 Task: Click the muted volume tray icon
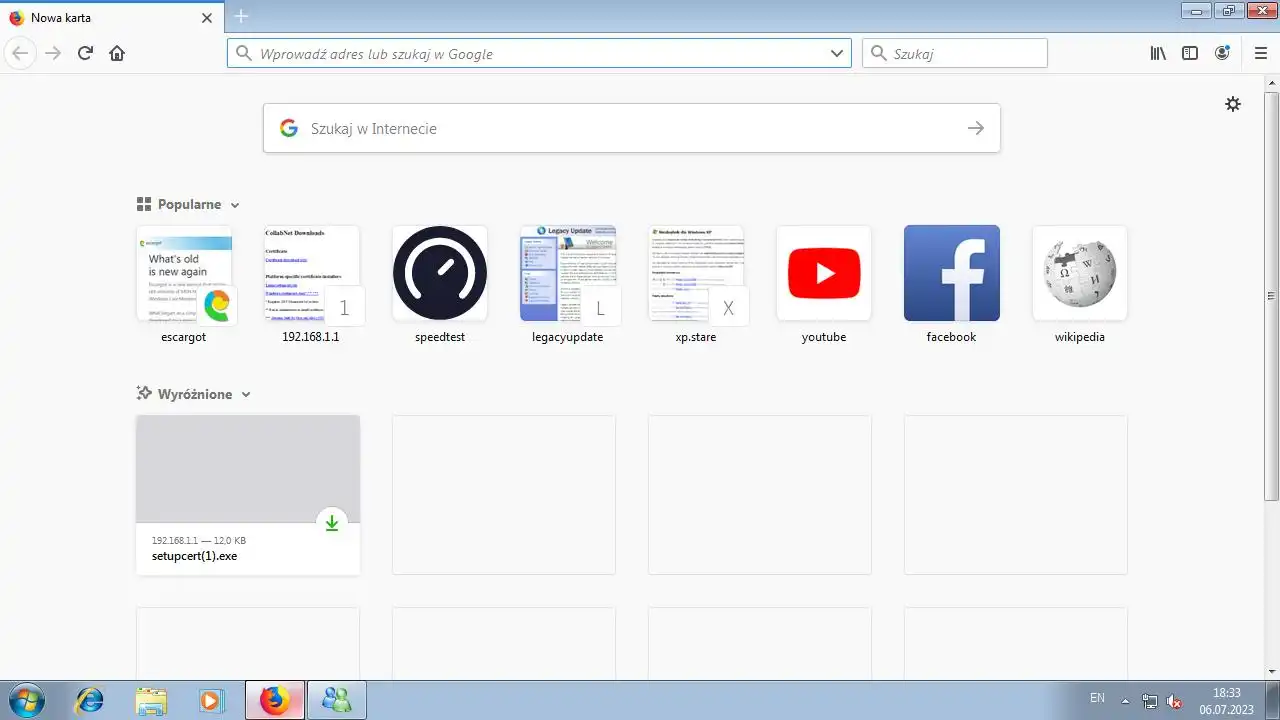(x=1175, y=701)
